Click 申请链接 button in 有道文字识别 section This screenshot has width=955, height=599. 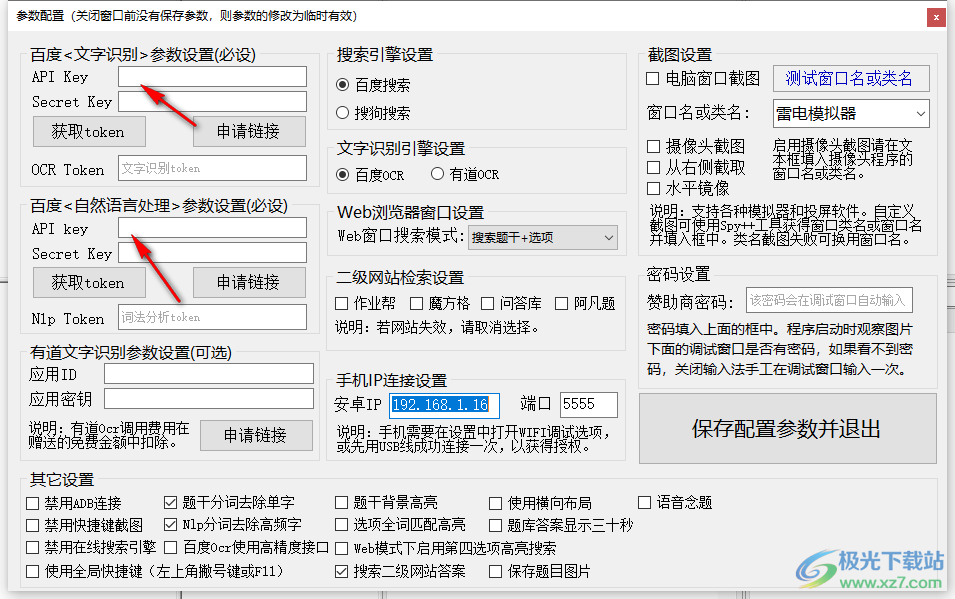(x=256, y=435)
